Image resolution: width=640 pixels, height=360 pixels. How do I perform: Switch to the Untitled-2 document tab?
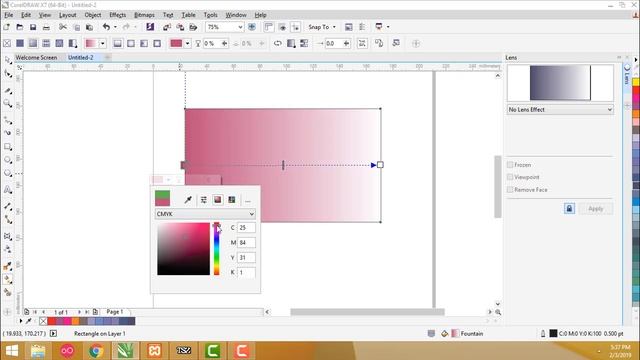coord(81,58)
